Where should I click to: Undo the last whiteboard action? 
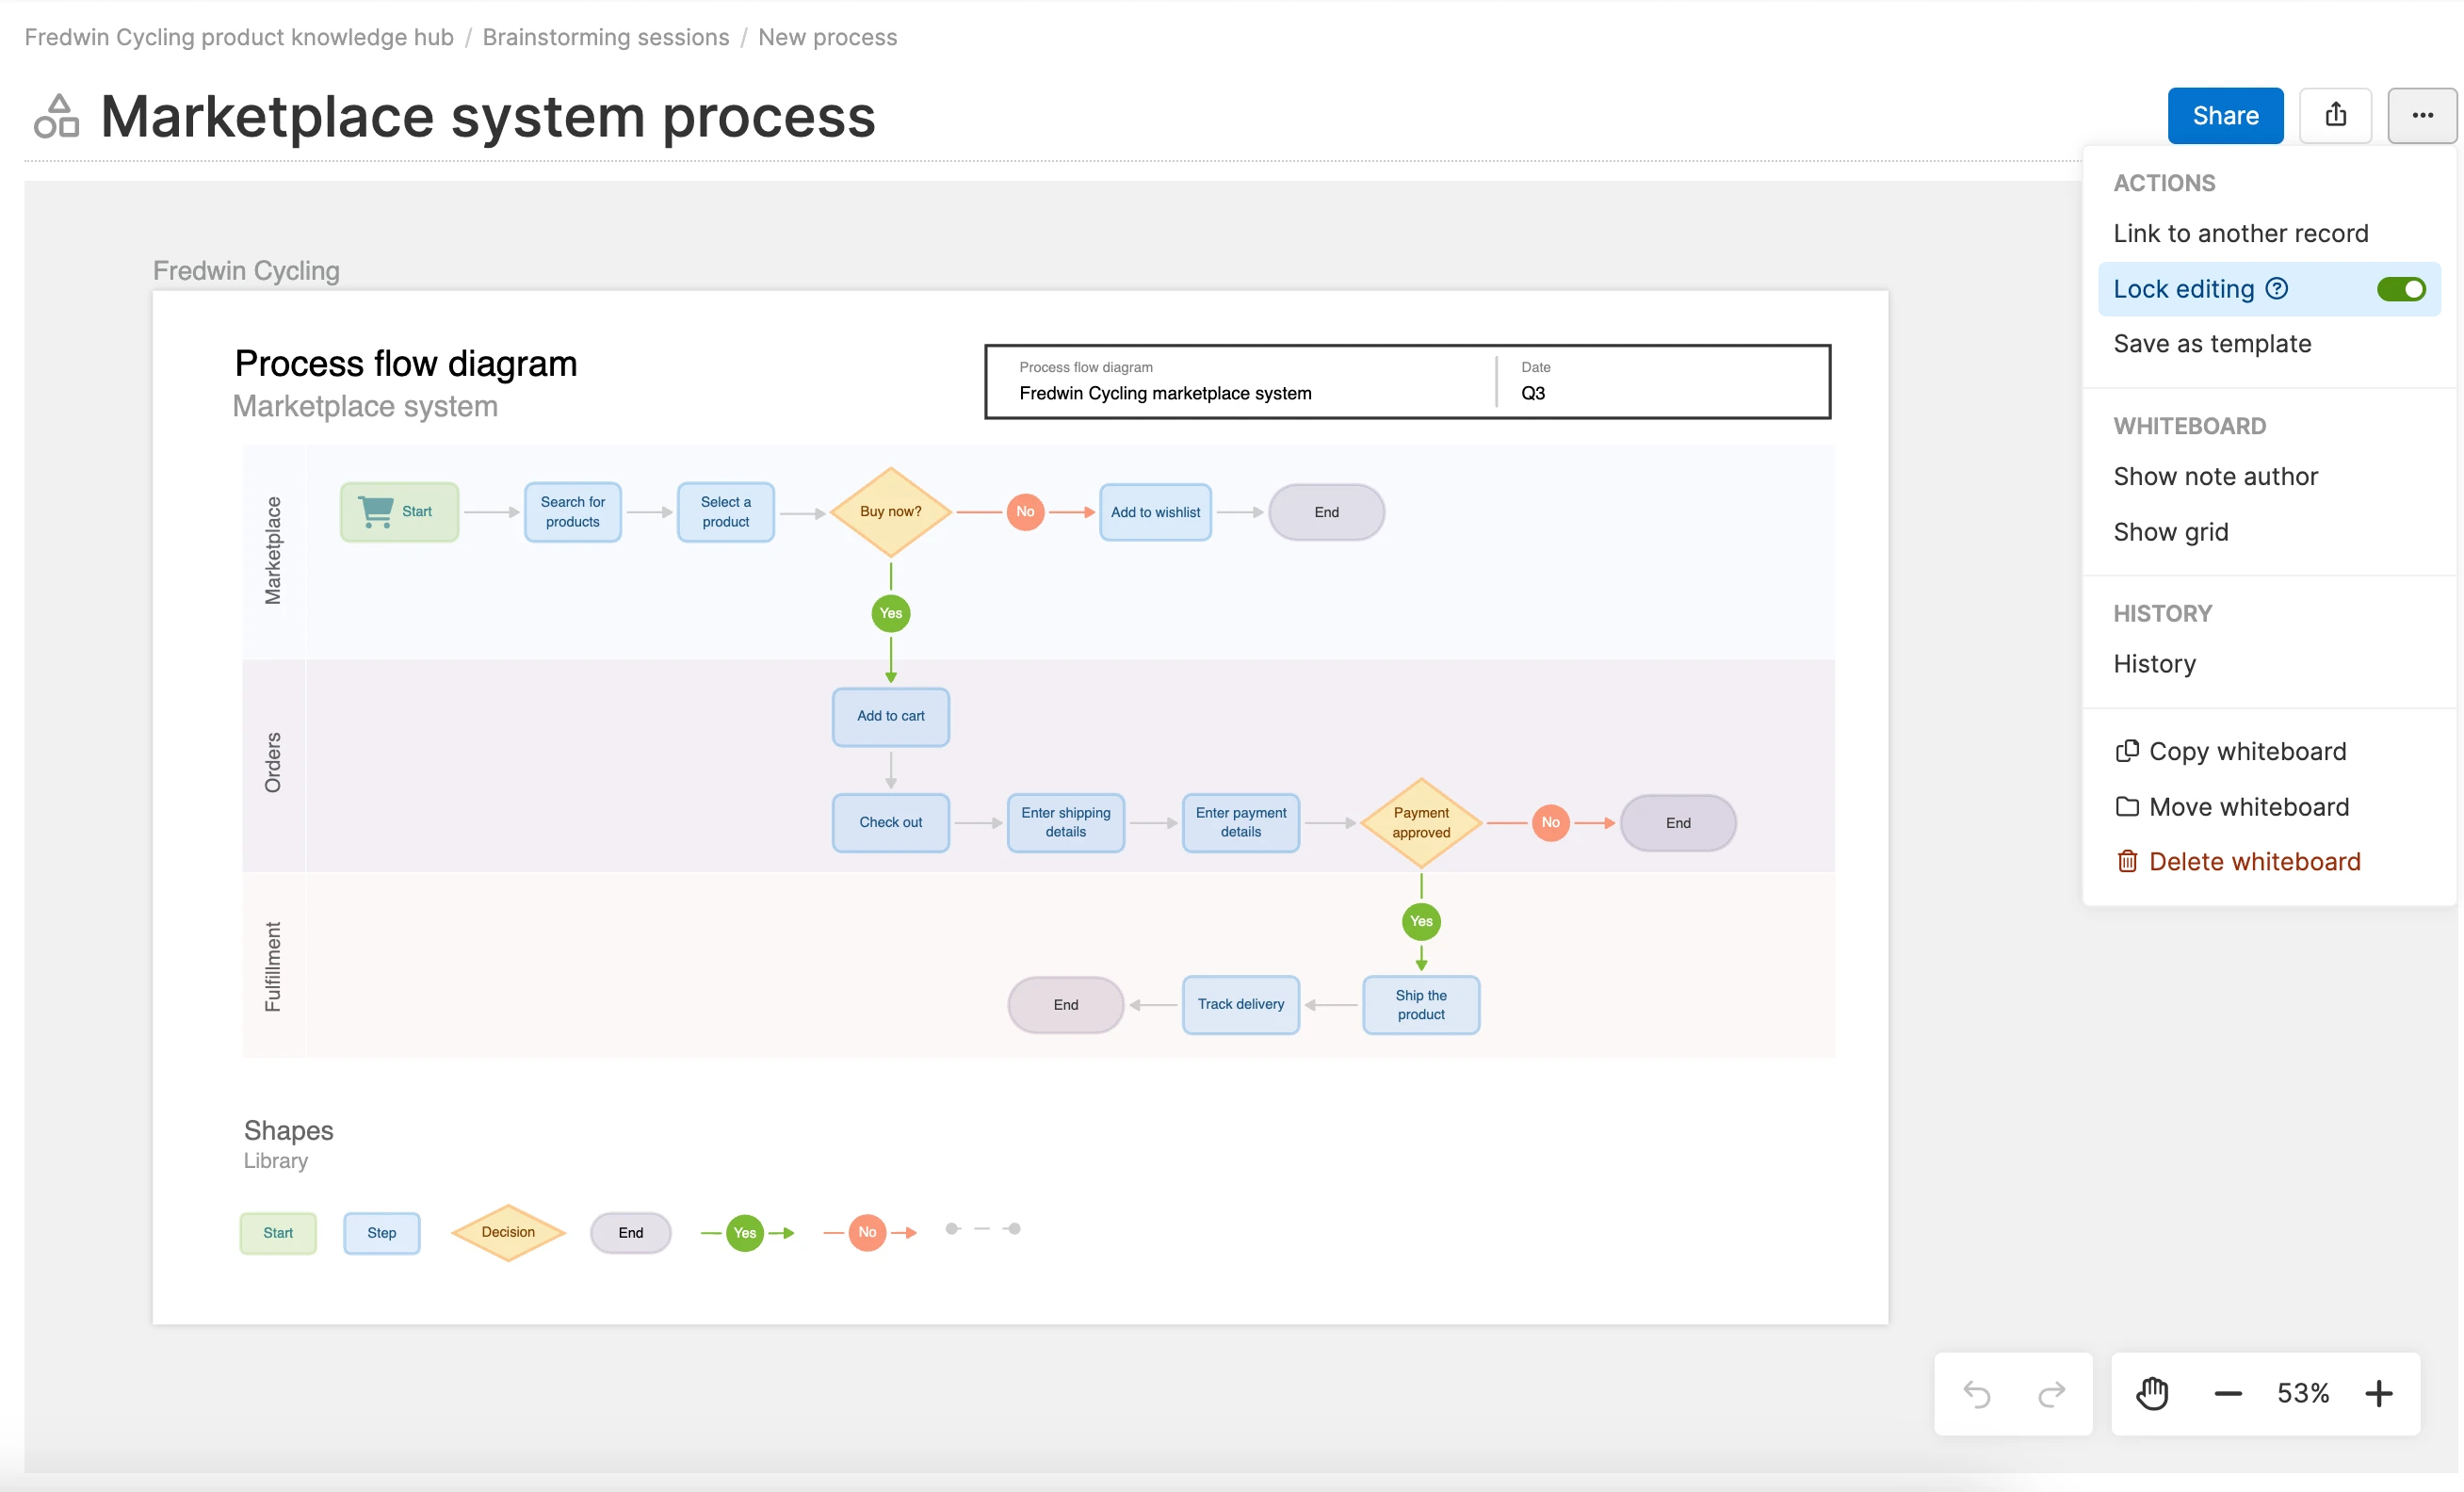point(1978,1393)
